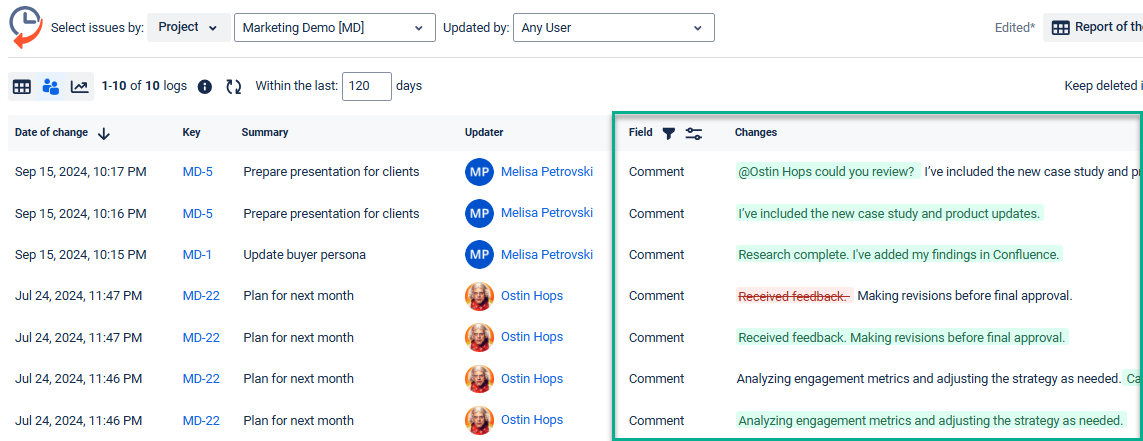Open the Field filter funnel icon
This screenshot has width=1143, height=441.
click(x=668, y=133)
